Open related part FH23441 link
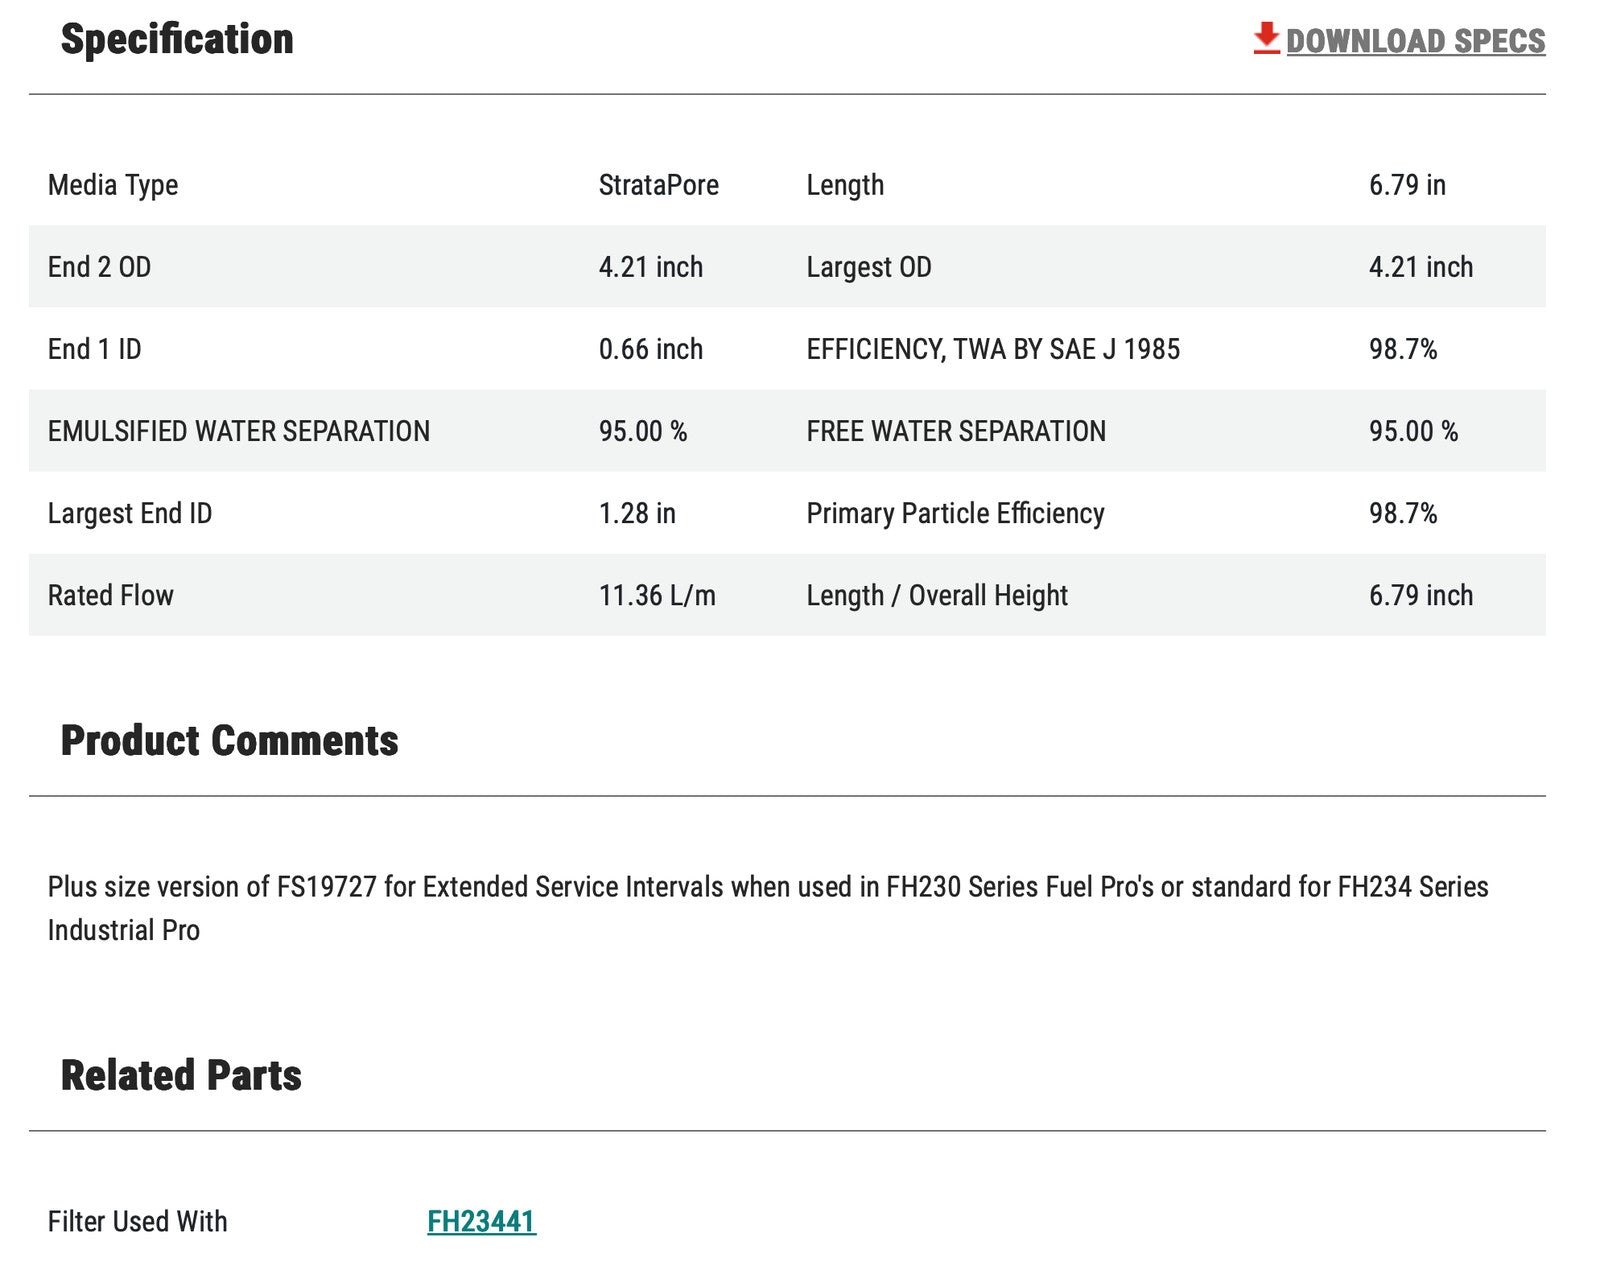 tap(481, 1221)
